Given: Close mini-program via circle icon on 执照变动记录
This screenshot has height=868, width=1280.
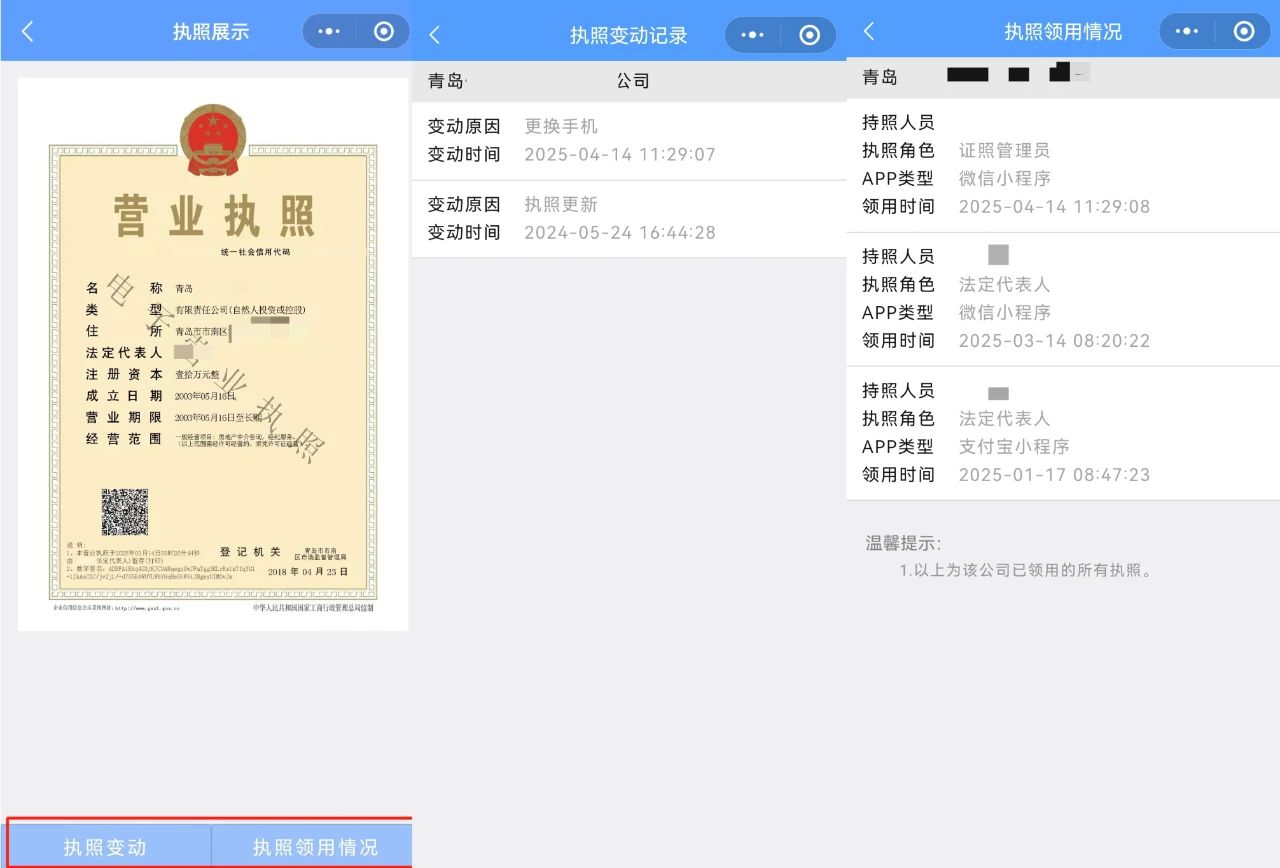Looking at the screenshot, I should (809, 35).
